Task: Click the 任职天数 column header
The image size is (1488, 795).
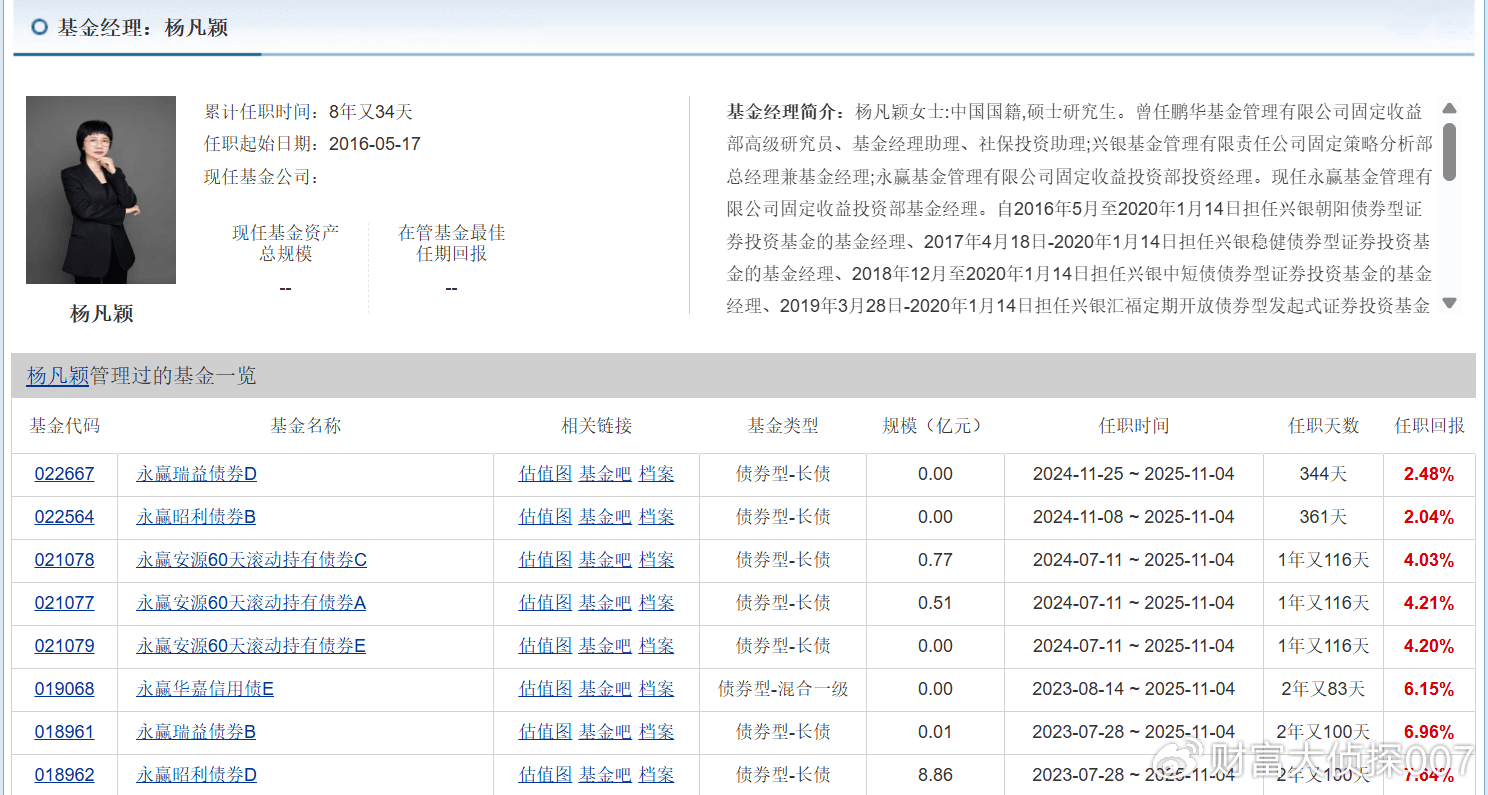Action: 1324,426
